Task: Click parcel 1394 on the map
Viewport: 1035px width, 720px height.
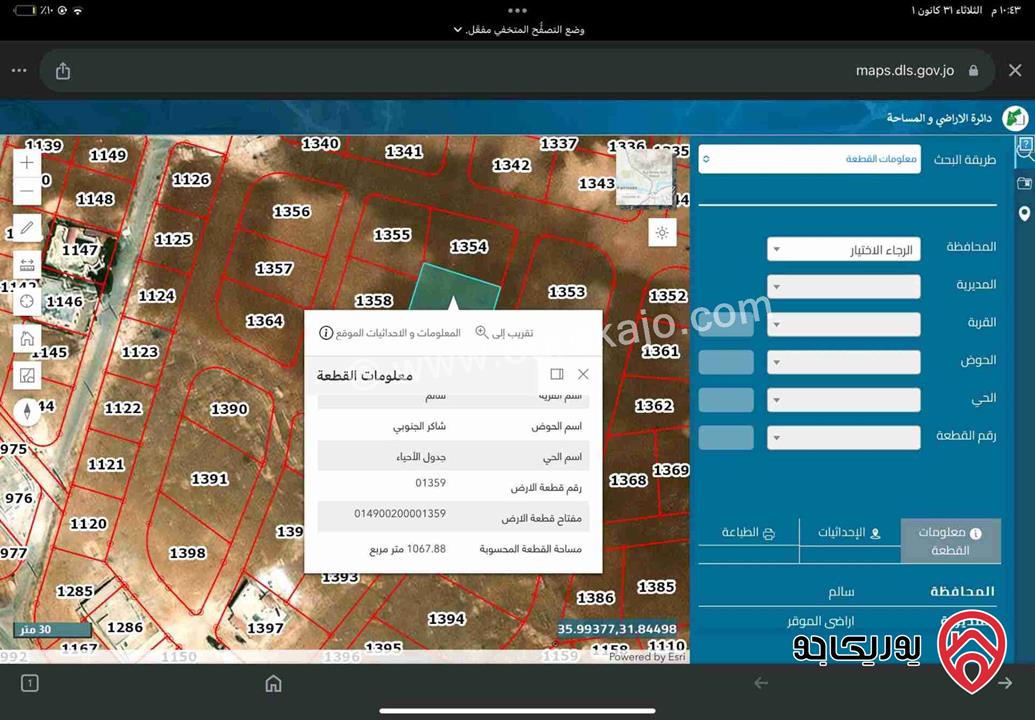Action: tap(446, 619)
